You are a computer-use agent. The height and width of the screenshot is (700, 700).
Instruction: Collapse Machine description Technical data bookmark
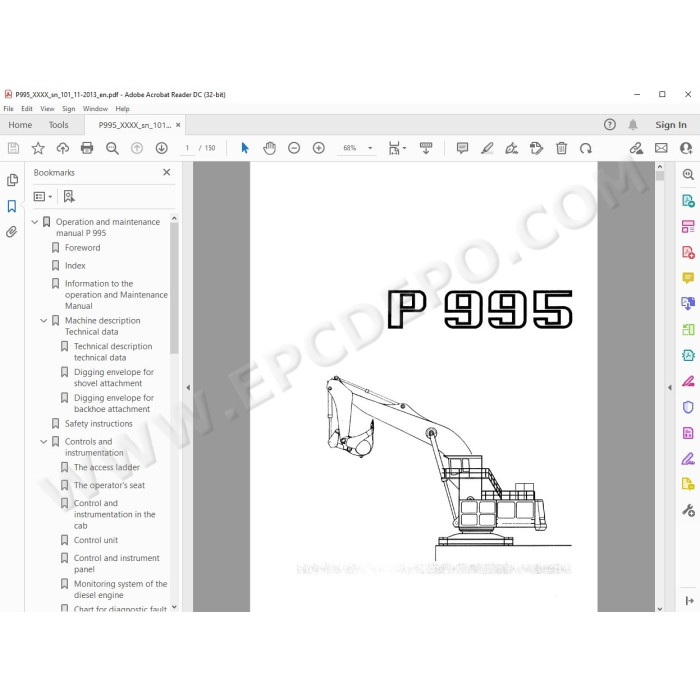[44, 321]
